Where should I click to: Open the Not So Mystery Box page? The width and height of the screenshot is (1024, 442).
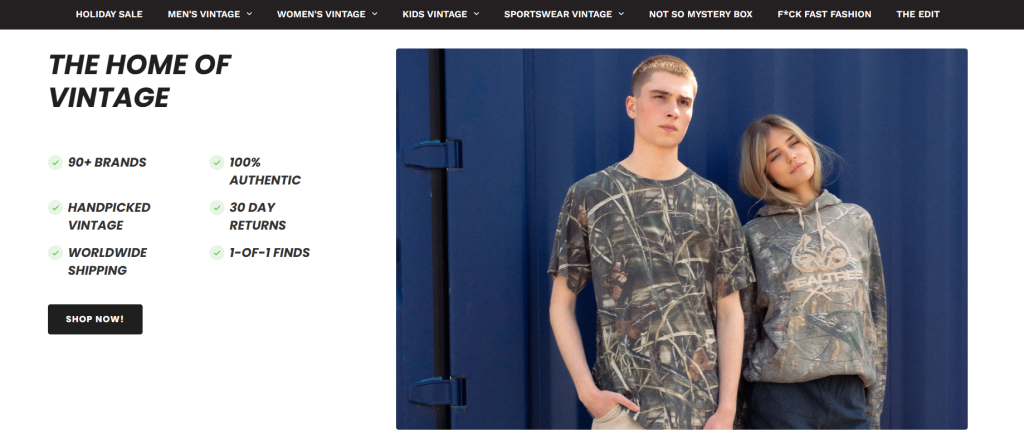pyautogui.click(x=701, y=14)
